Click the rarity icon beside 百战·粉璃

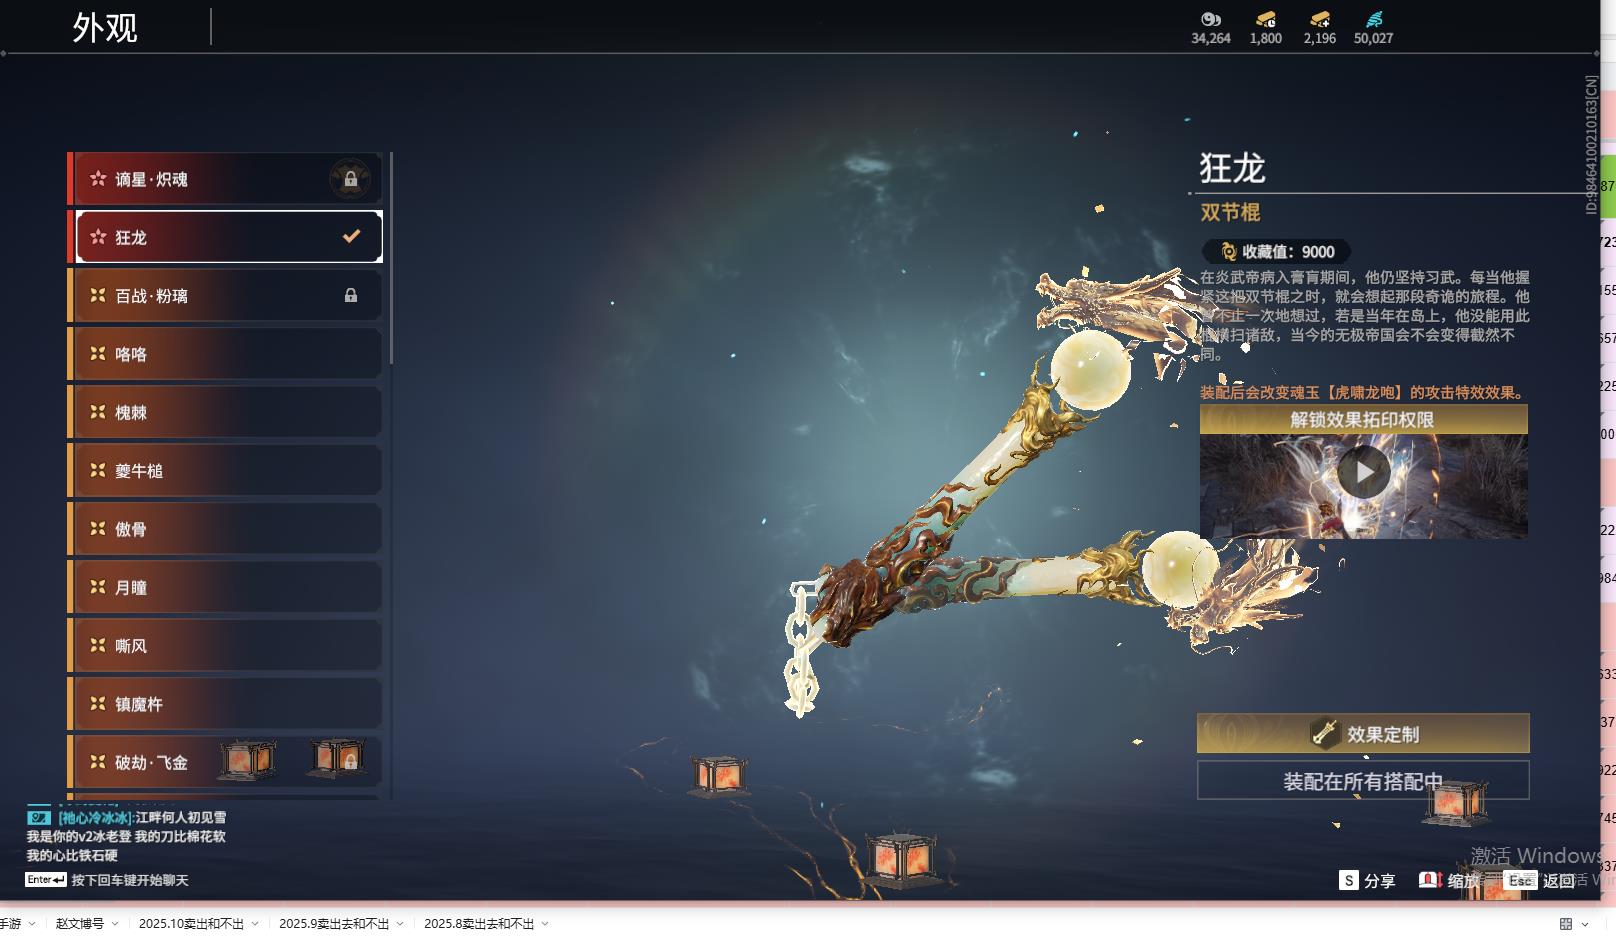coord(98,295)
